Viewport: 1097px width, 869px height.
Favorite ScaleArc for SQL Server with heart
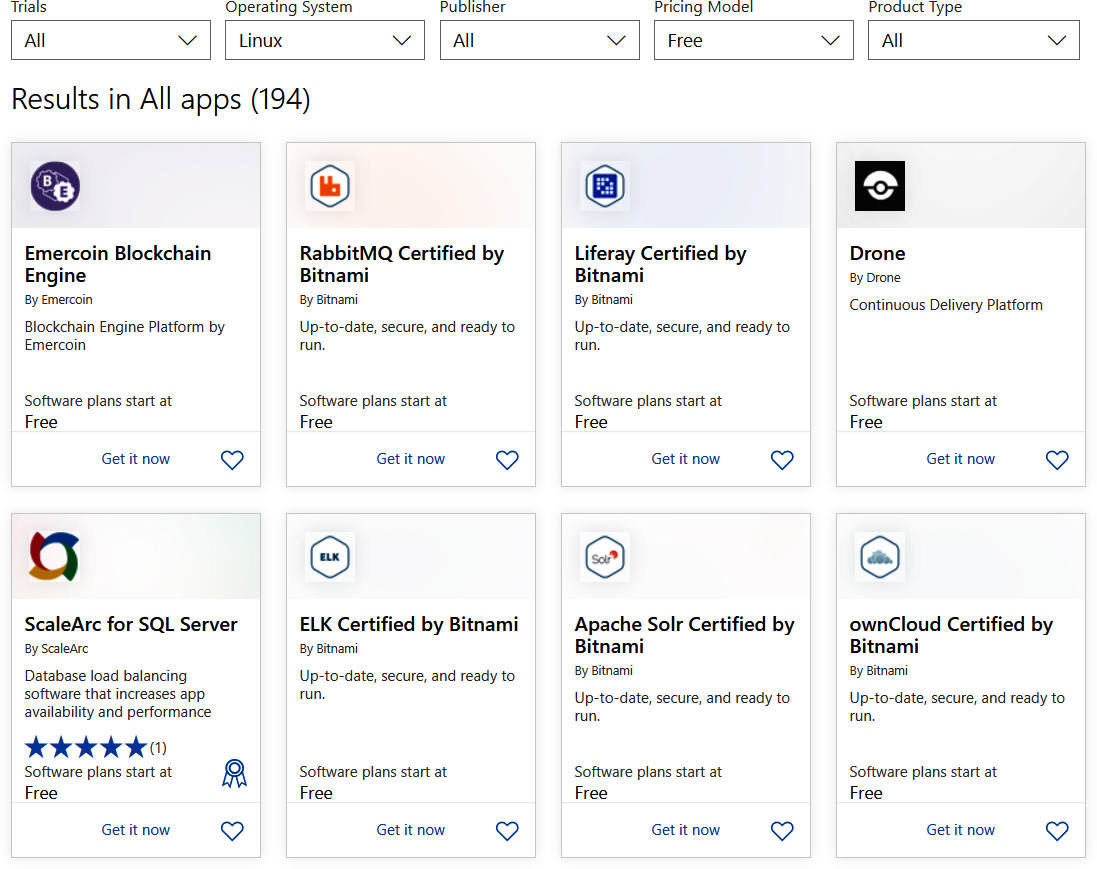pos(232,831)
